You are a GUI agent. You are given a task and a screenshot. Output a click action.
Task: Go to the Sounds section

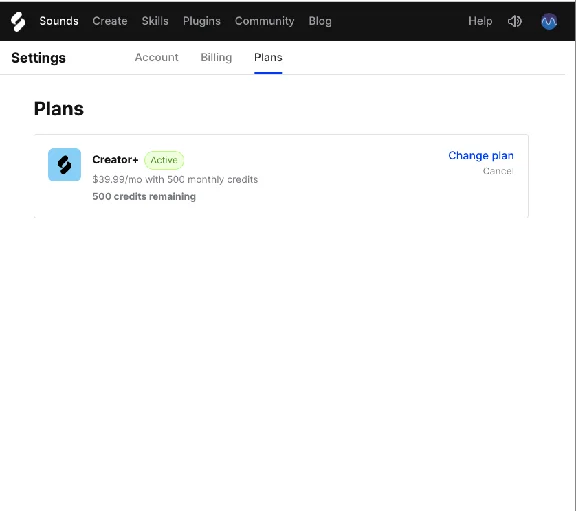(59, 21)
